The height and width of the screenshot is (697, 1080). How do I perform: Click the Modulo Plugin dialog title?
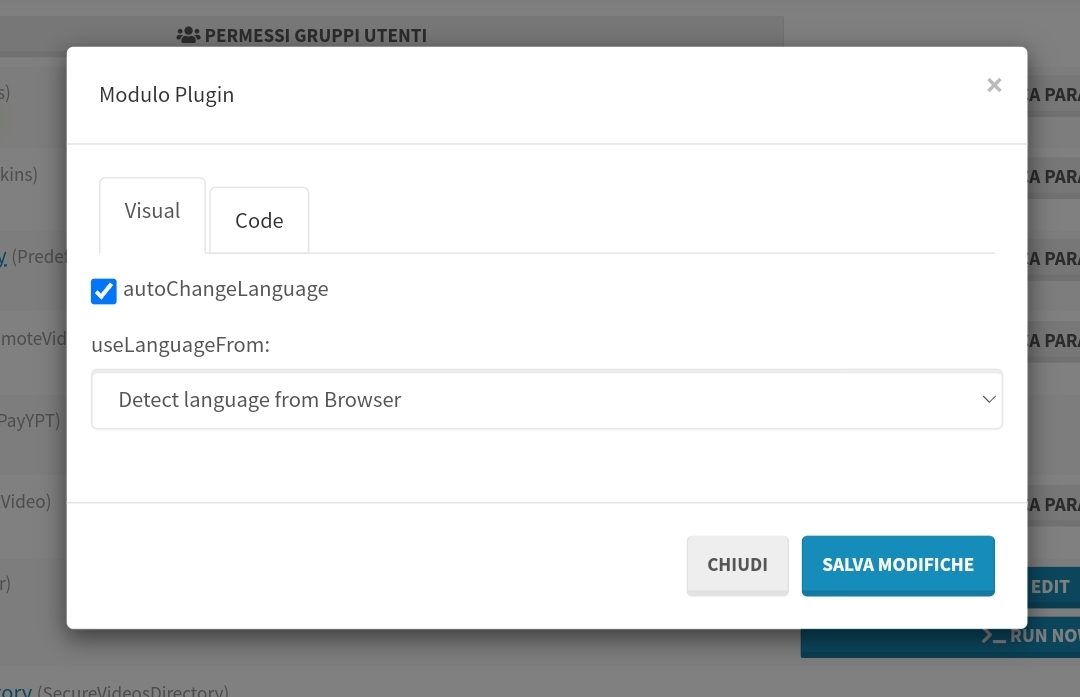167,94
